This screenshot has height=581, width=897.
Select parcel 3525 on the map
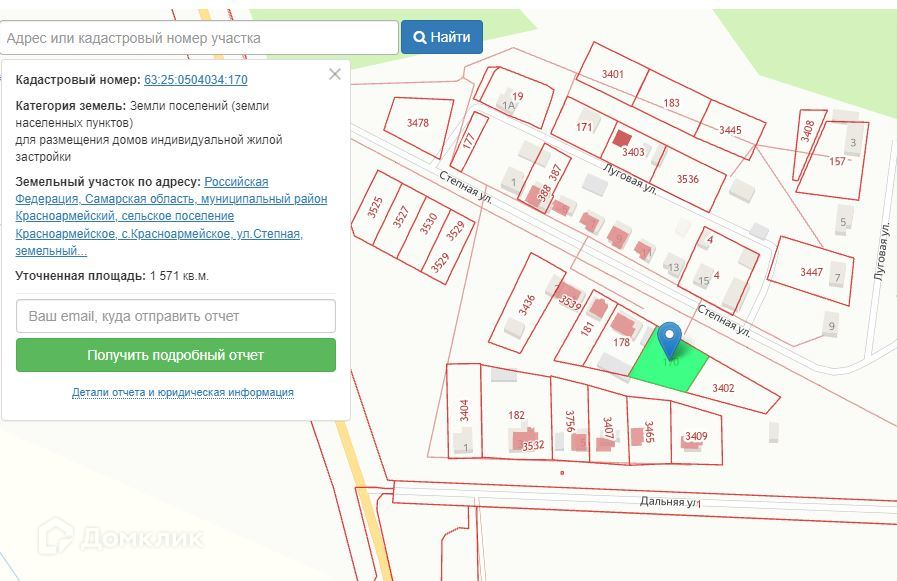tap(375, 206)
